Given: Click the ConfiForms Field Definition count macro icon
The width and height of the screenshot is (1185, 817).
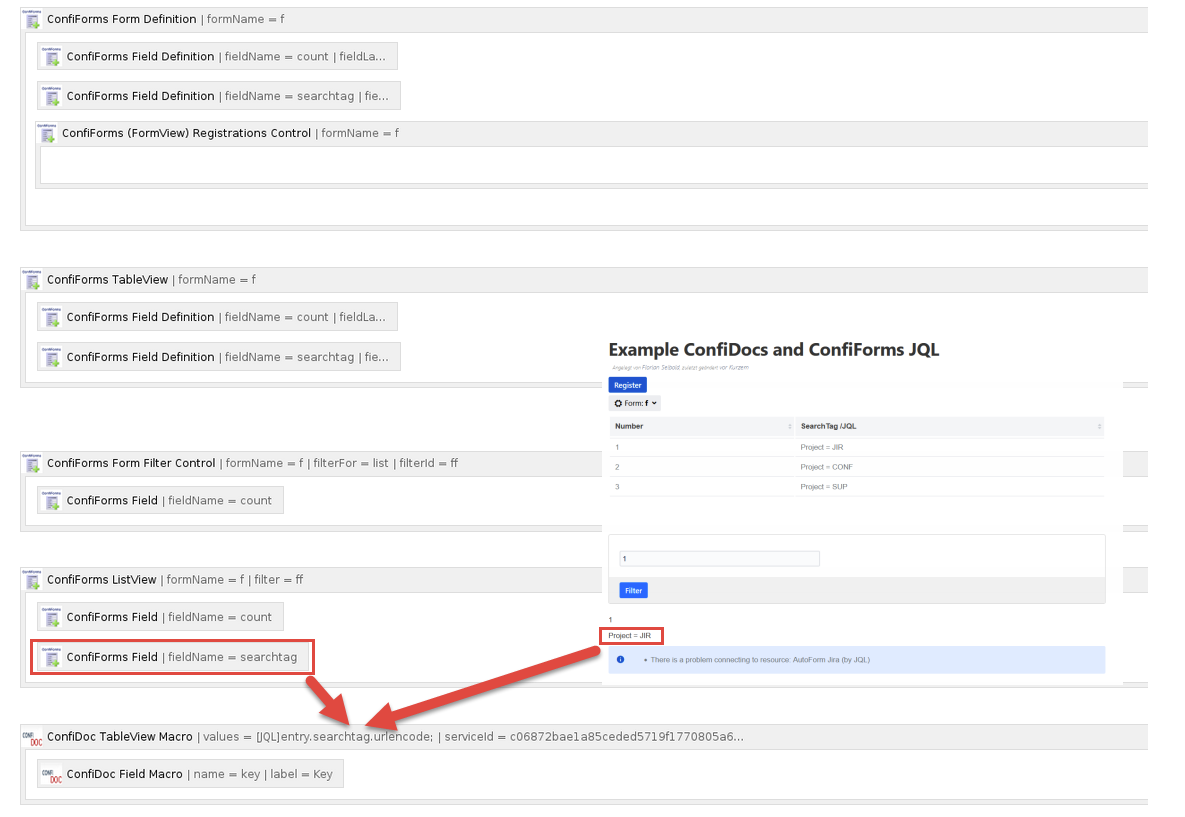Looking at the screenshot, I should (51, 55).
